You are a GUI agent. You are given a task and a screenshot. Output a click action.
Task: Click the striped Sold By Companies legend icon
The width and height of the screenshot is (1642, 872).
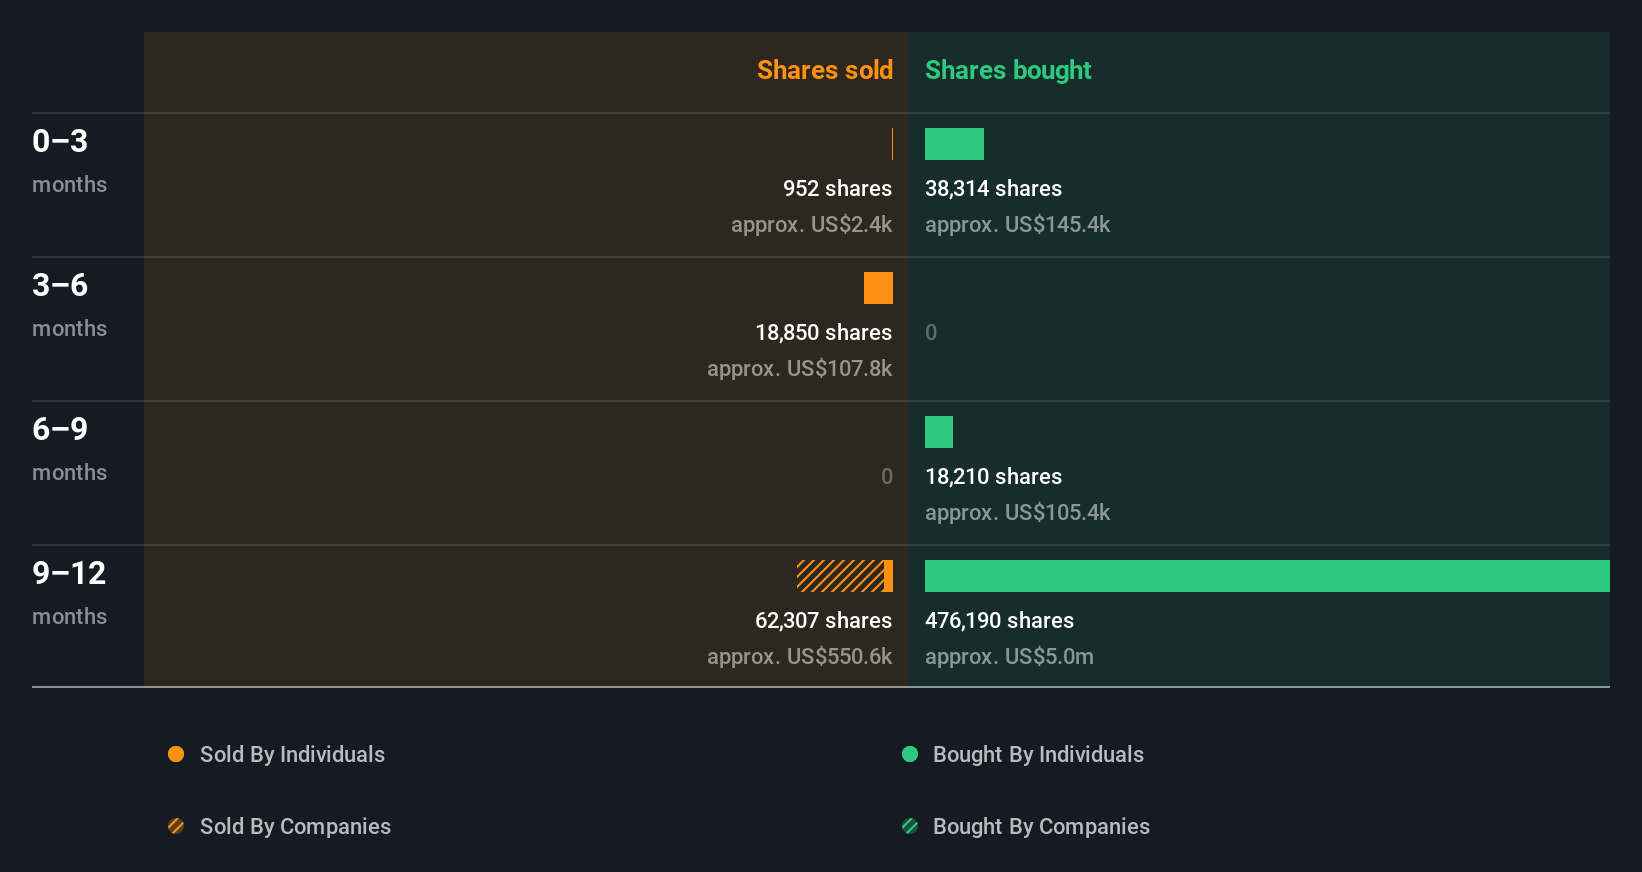point(176,826)
